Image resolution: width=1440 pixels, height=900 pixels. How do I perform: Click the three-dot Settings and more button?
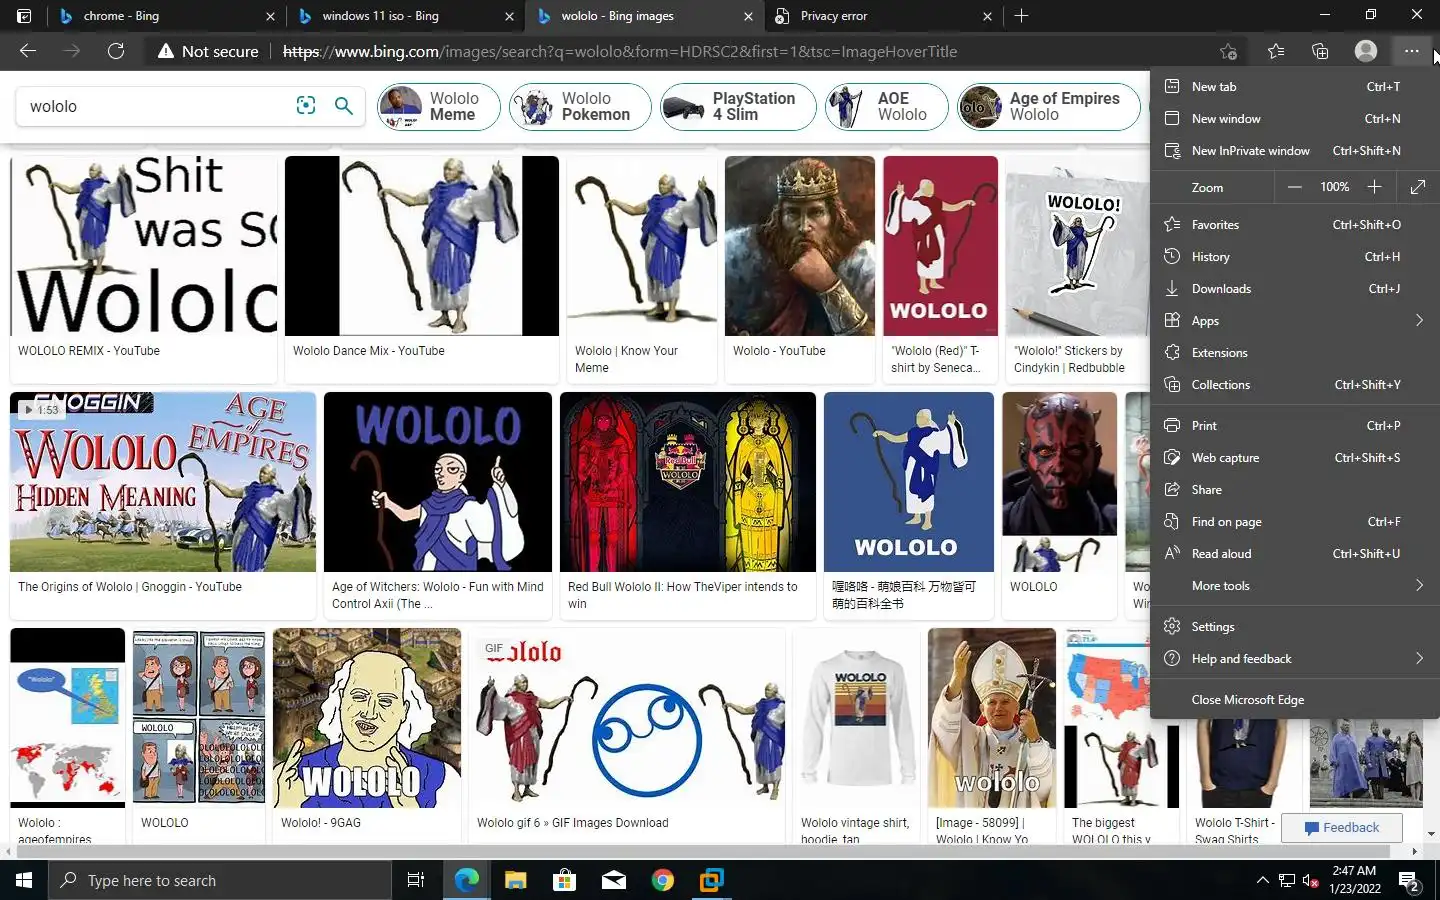[x=1411, y=51]
